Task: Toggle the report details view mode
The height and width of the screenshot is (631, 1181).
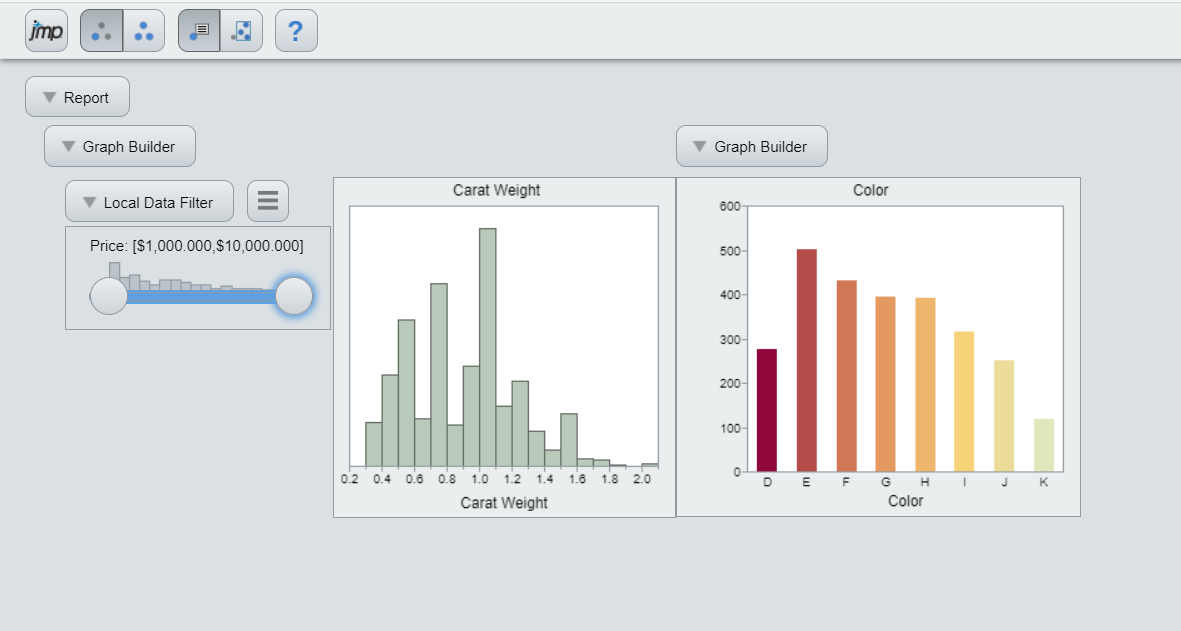Action: point(198,30)
